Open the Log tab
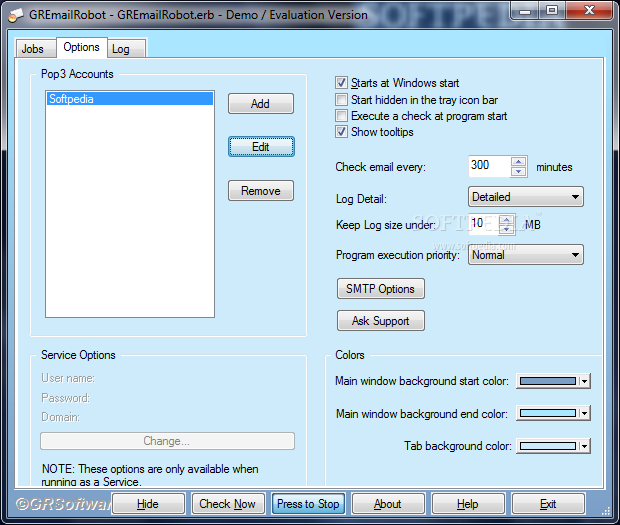620x525 pixels. click(x=126, y=49)
